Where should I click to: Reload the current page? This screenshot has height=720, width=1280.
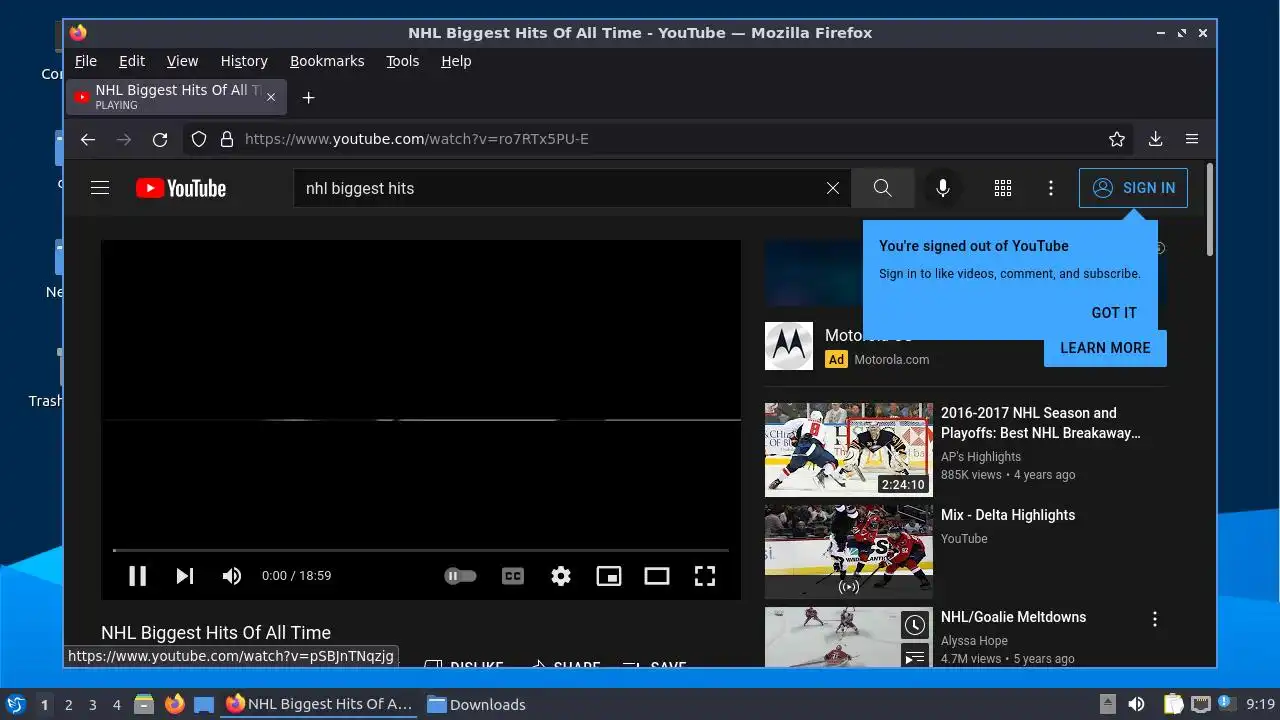[x=160, y=139]
